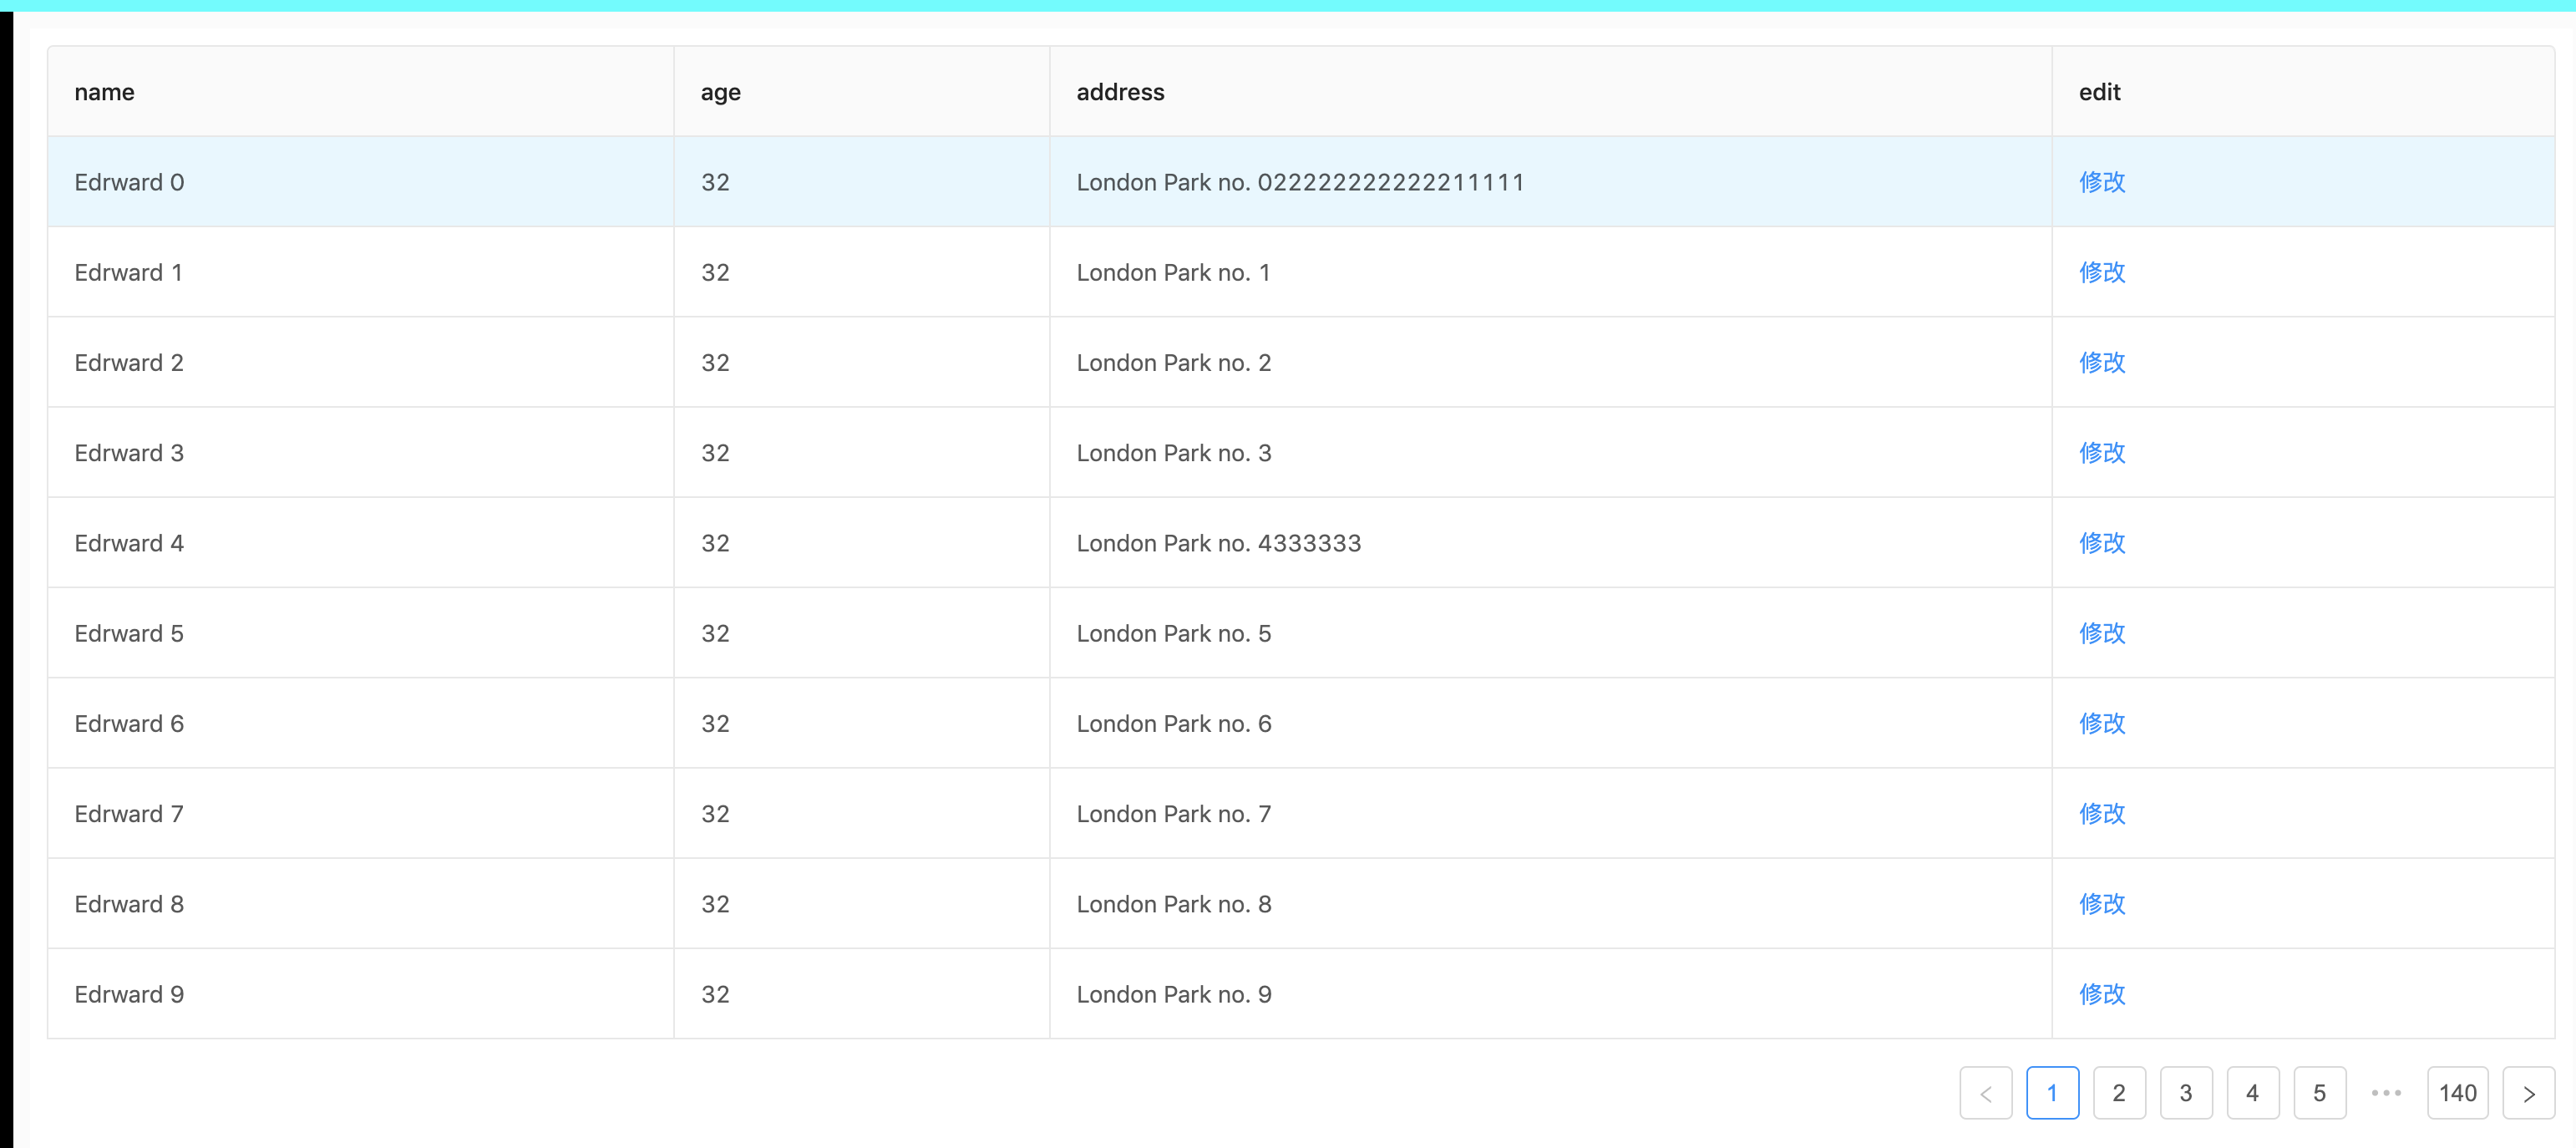This screenshot has height=1148, width=2576.
Task: Jump to last page 140
Action: [2457, 1093]
